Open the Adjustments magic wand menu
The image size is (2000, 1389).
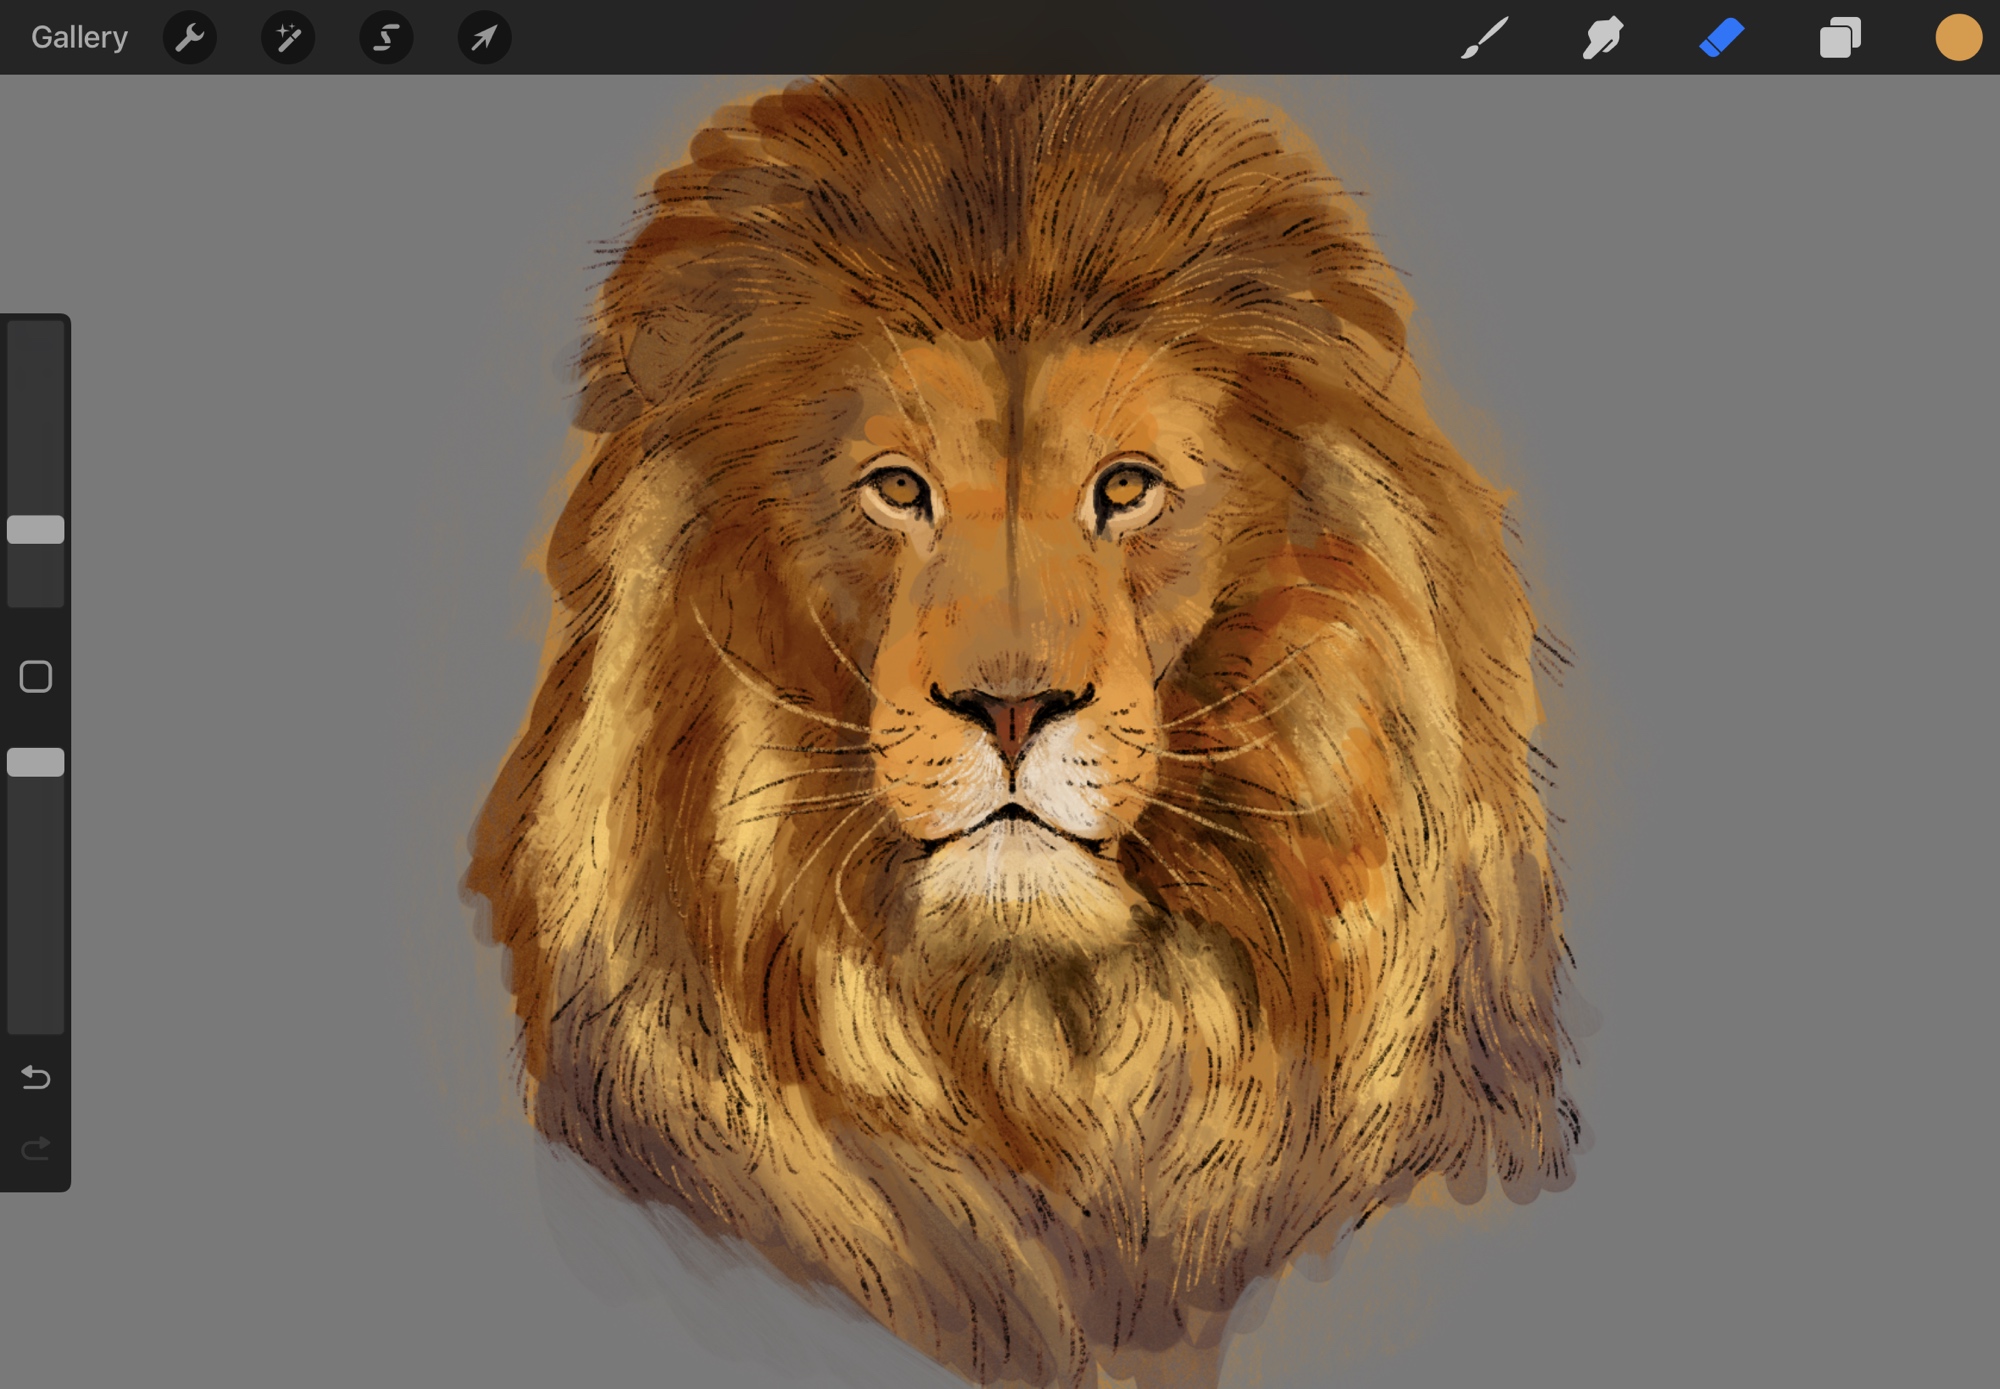coord(288,38)
